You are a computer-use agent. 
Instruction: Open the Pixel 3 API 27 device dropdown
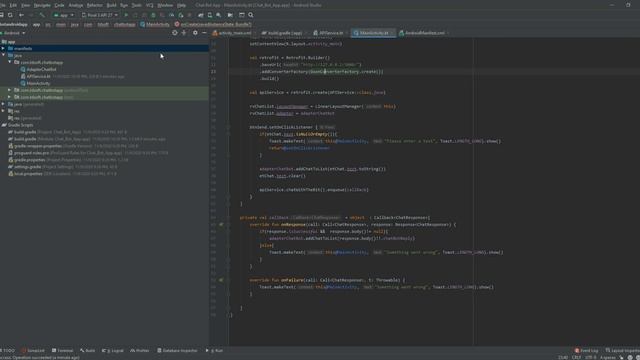(100, 15)
